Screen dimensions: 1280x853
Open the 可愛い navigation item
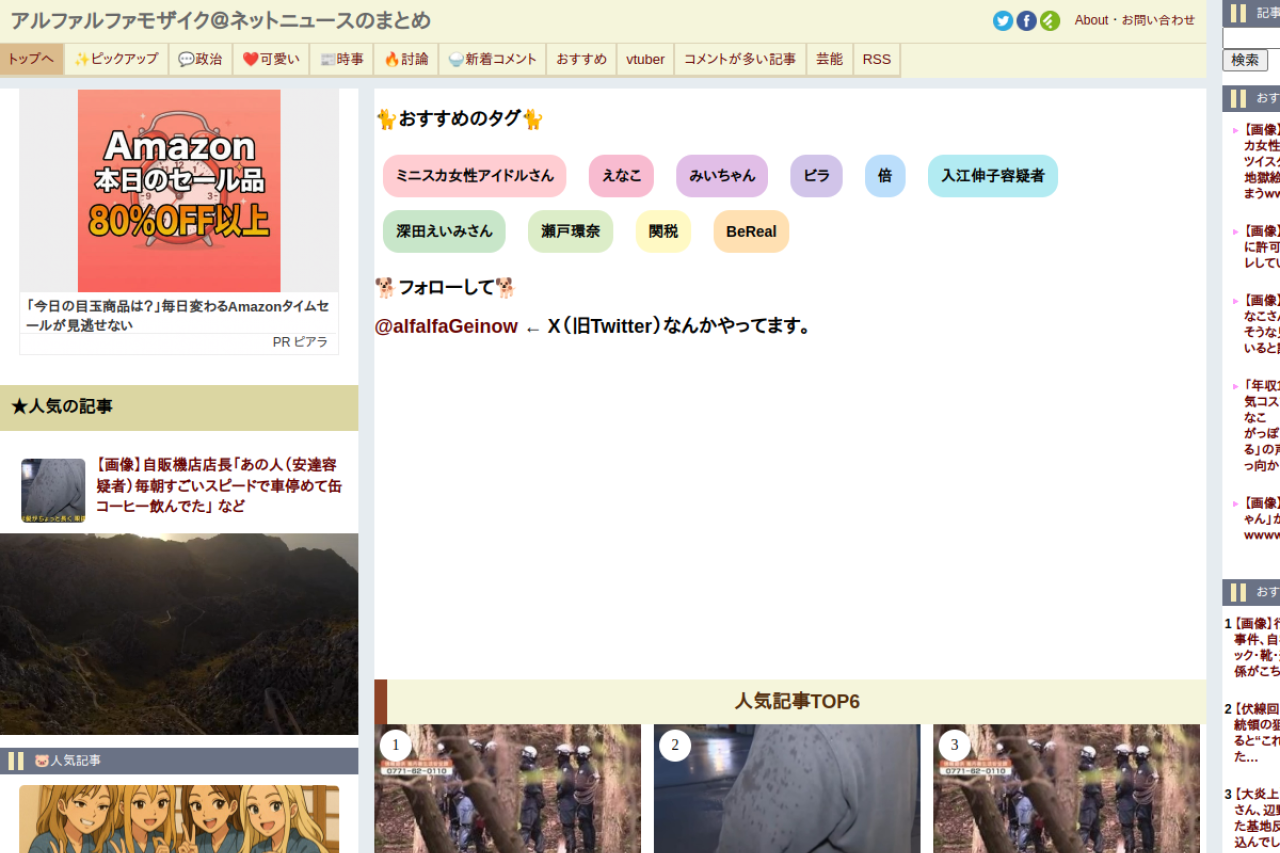(271, 60)
